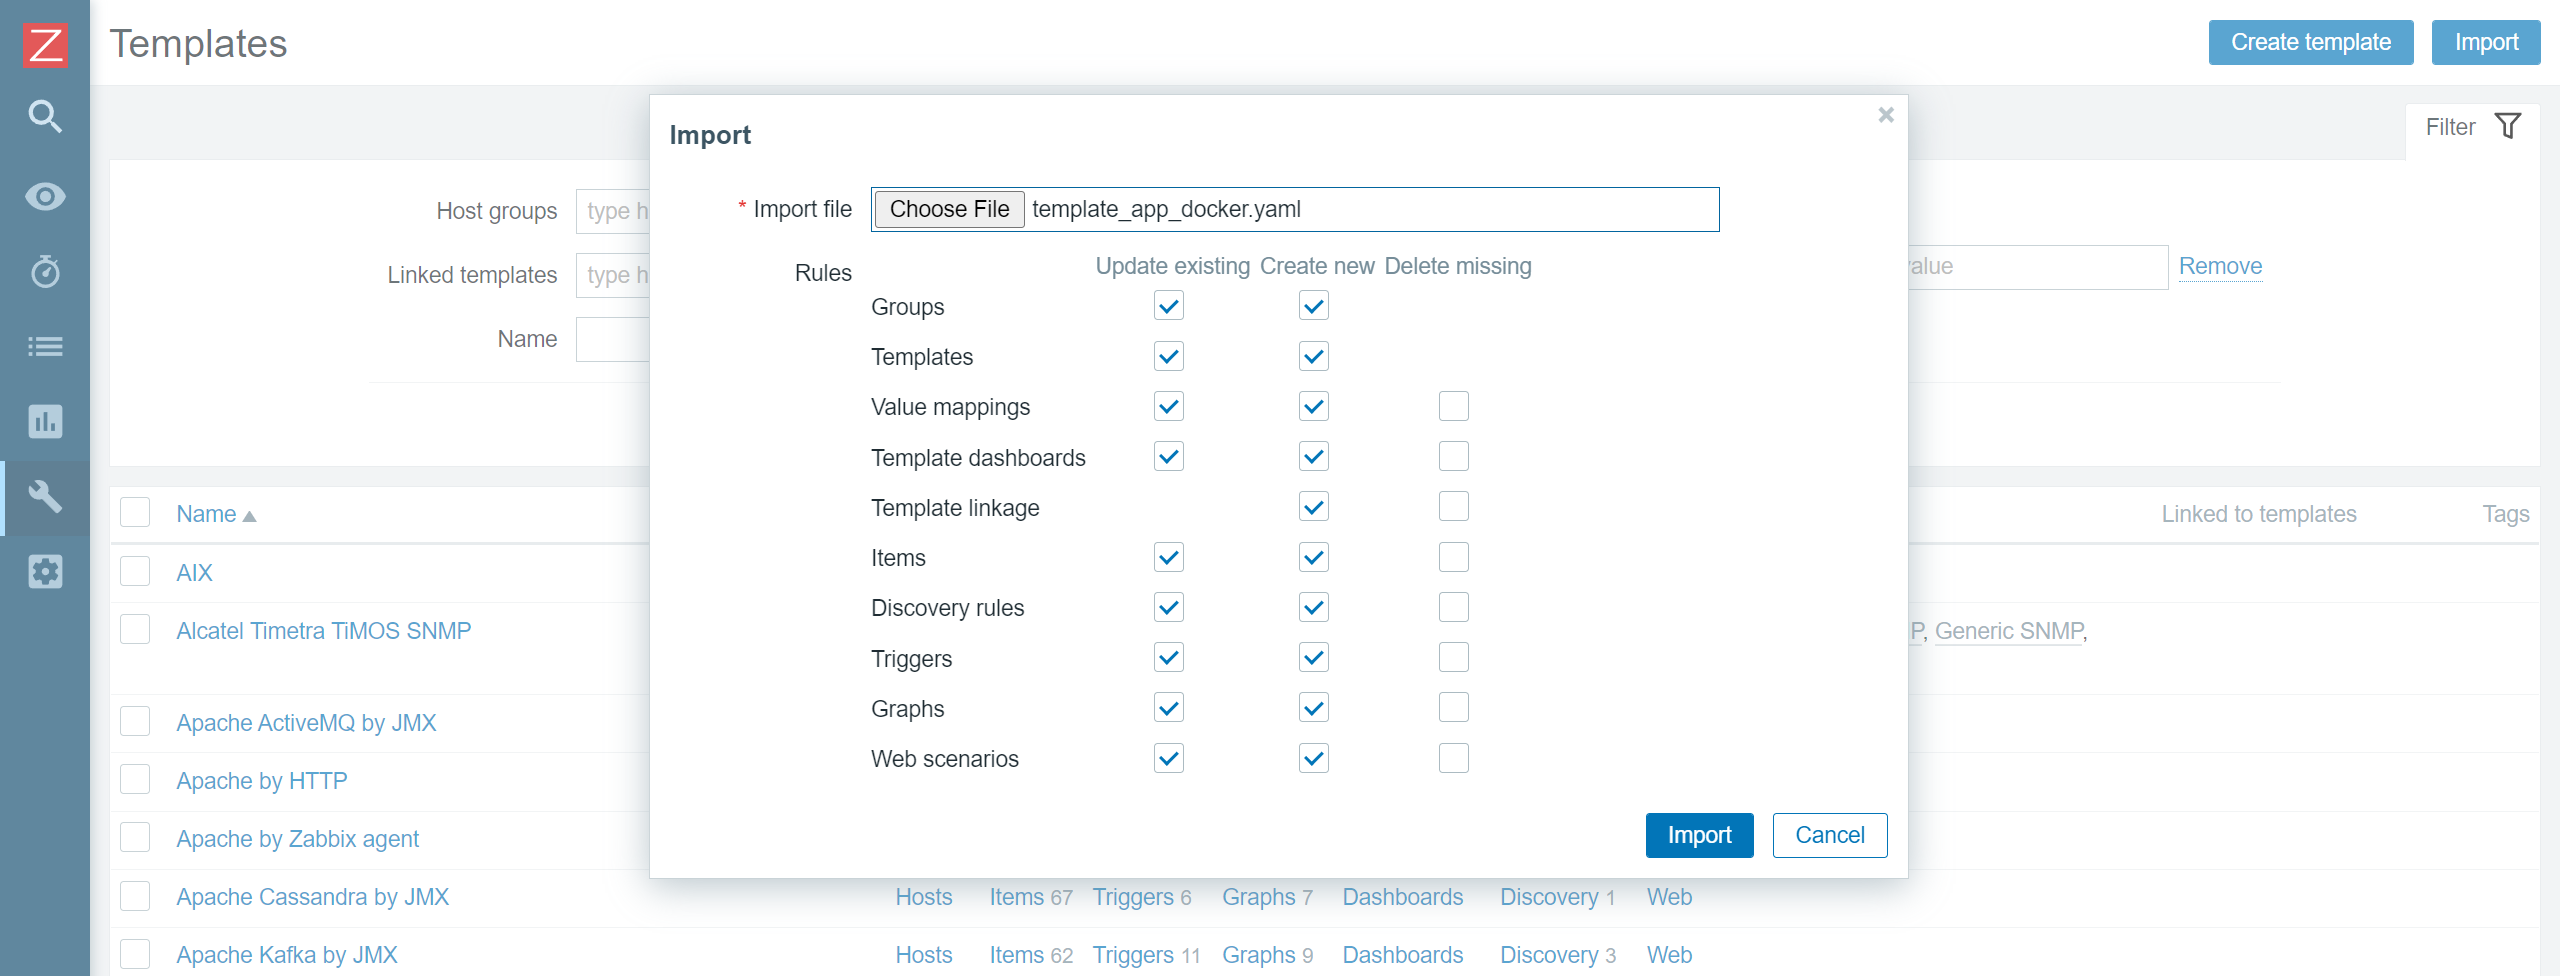Close the Import dialog with X

coord(1886,115)
